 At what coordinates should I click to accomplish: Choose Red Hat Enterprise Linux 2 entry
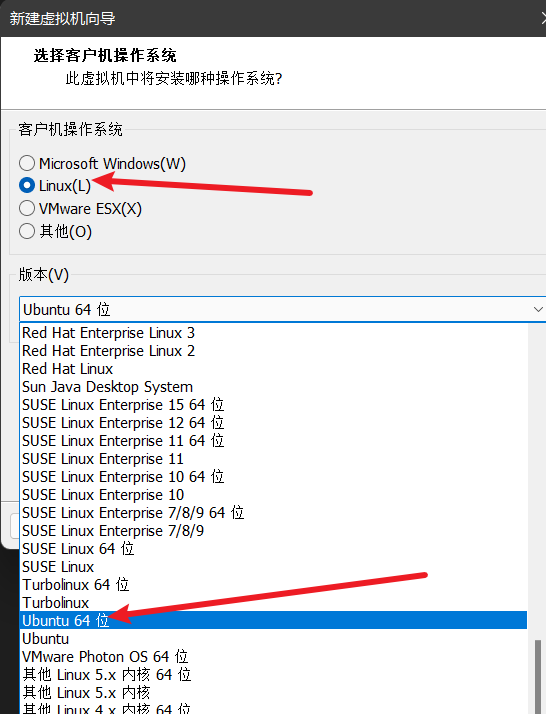pyautogui.click(x=273, y=351)
